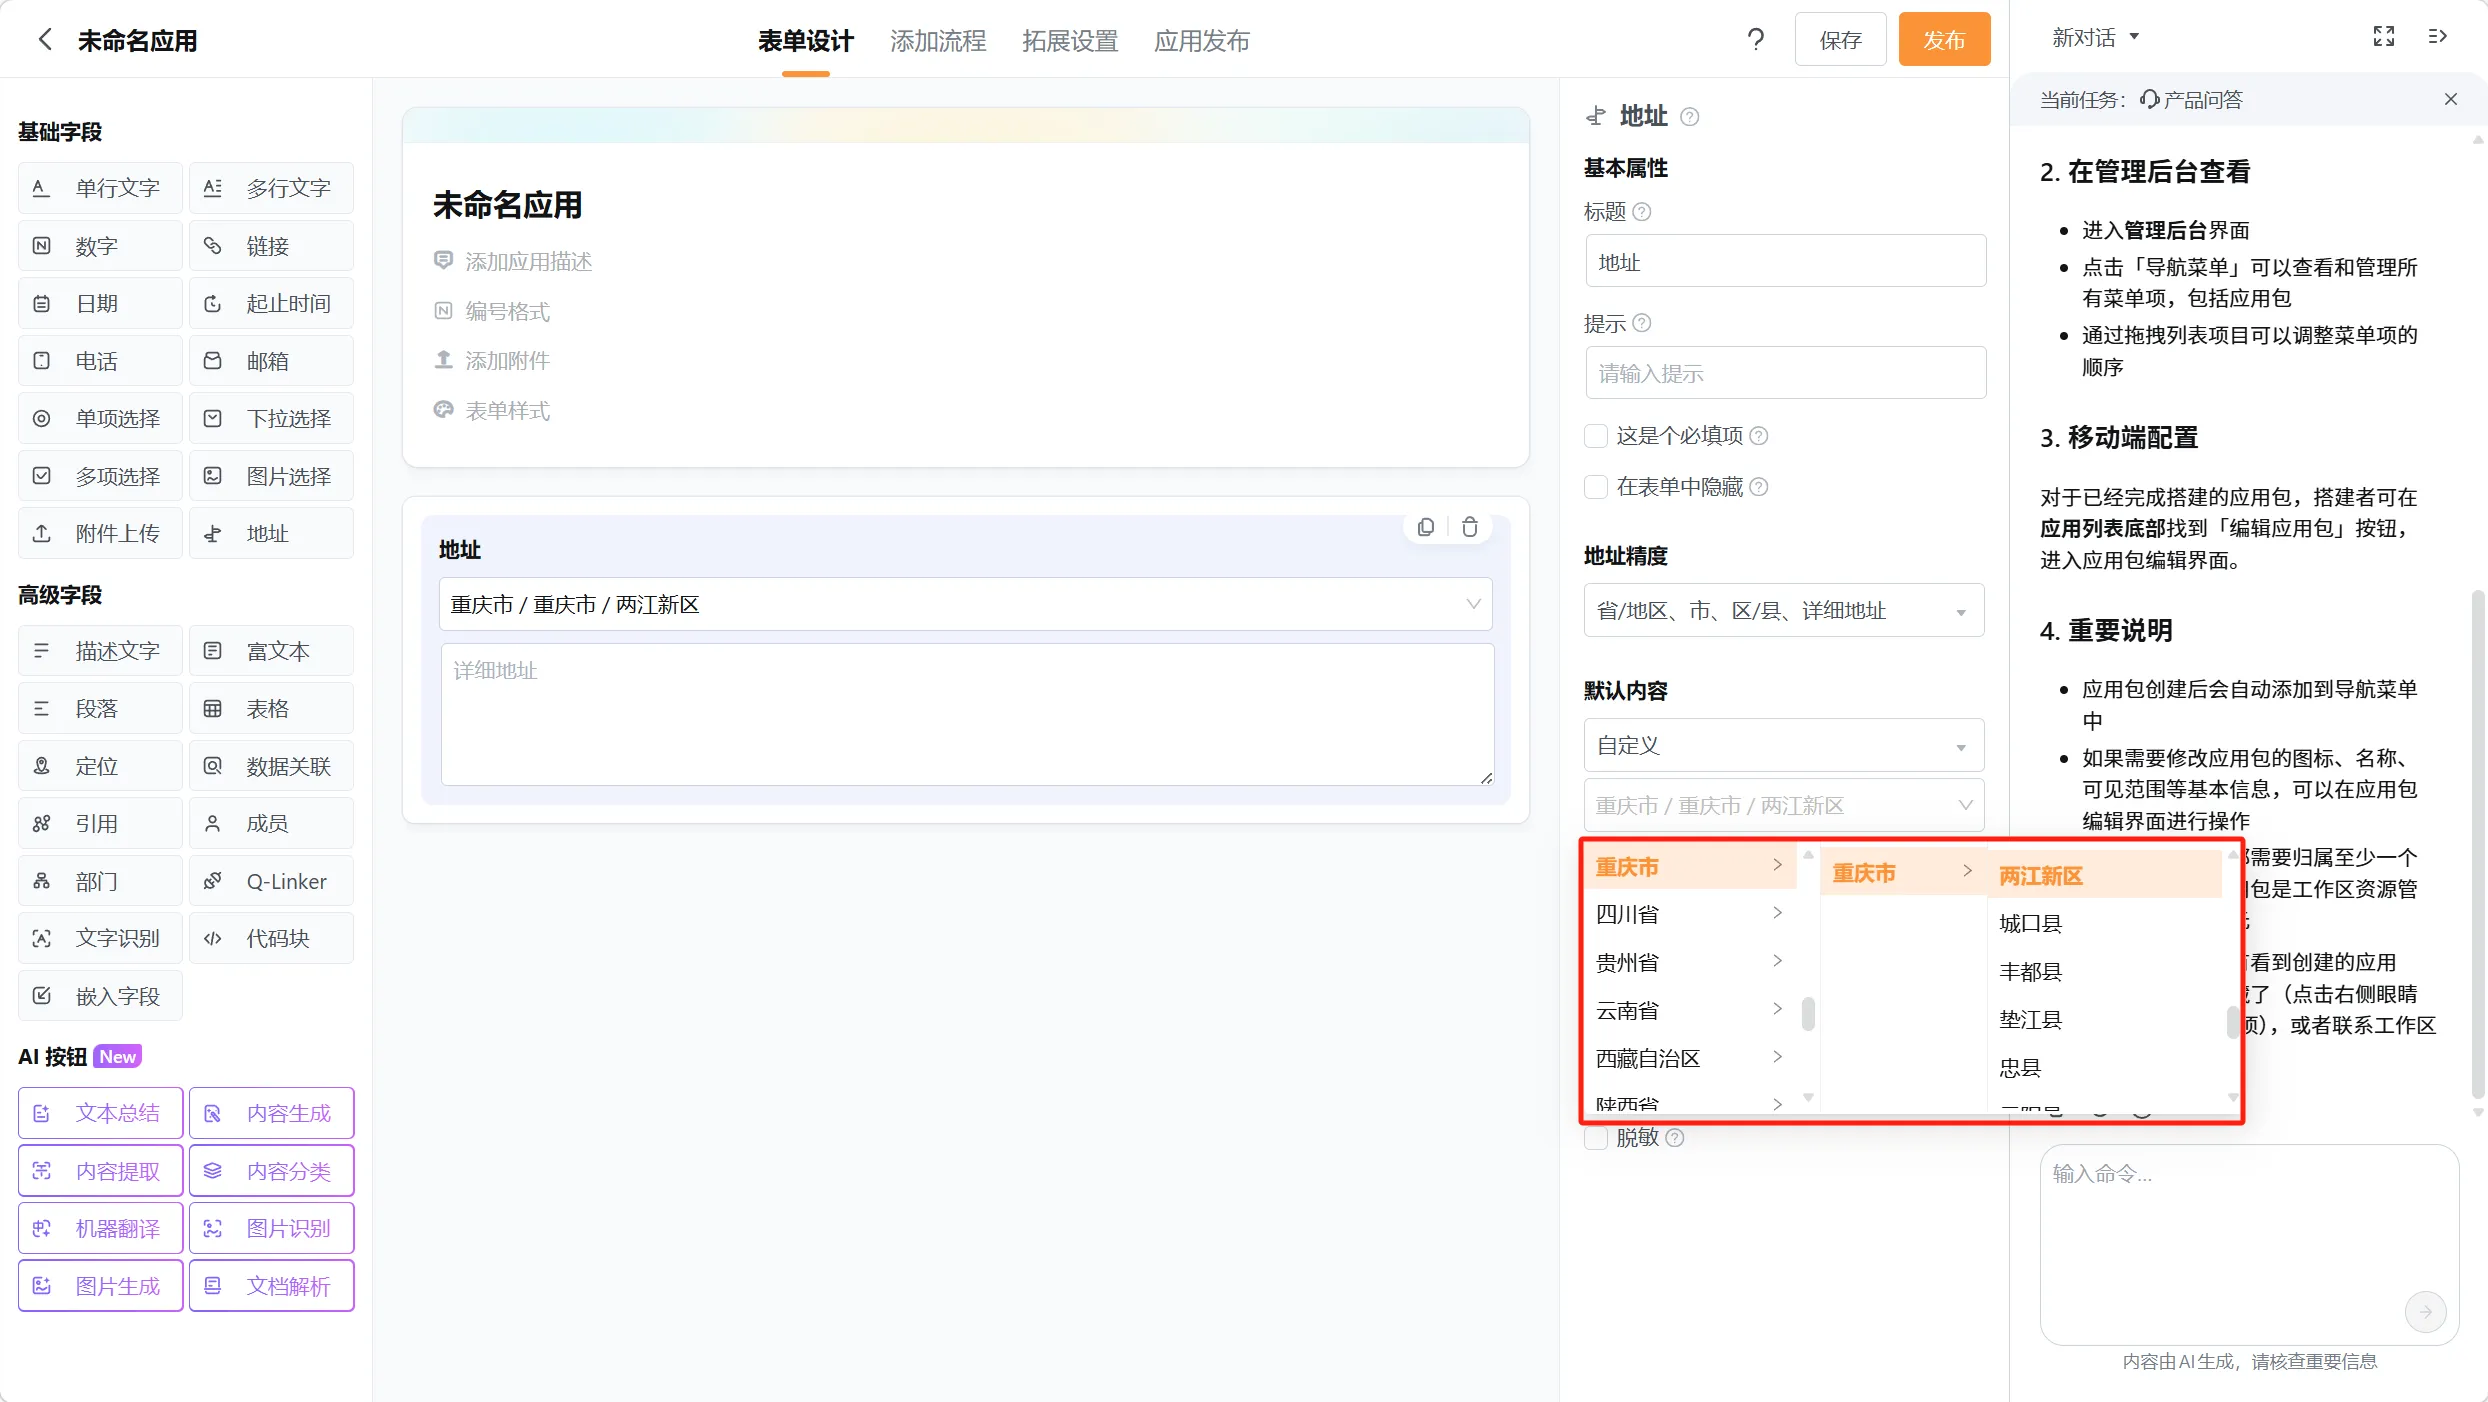Add 电话 field
Image resolution: width=2488 pixels, height=1402 pixels.
[x=100, y=361]
